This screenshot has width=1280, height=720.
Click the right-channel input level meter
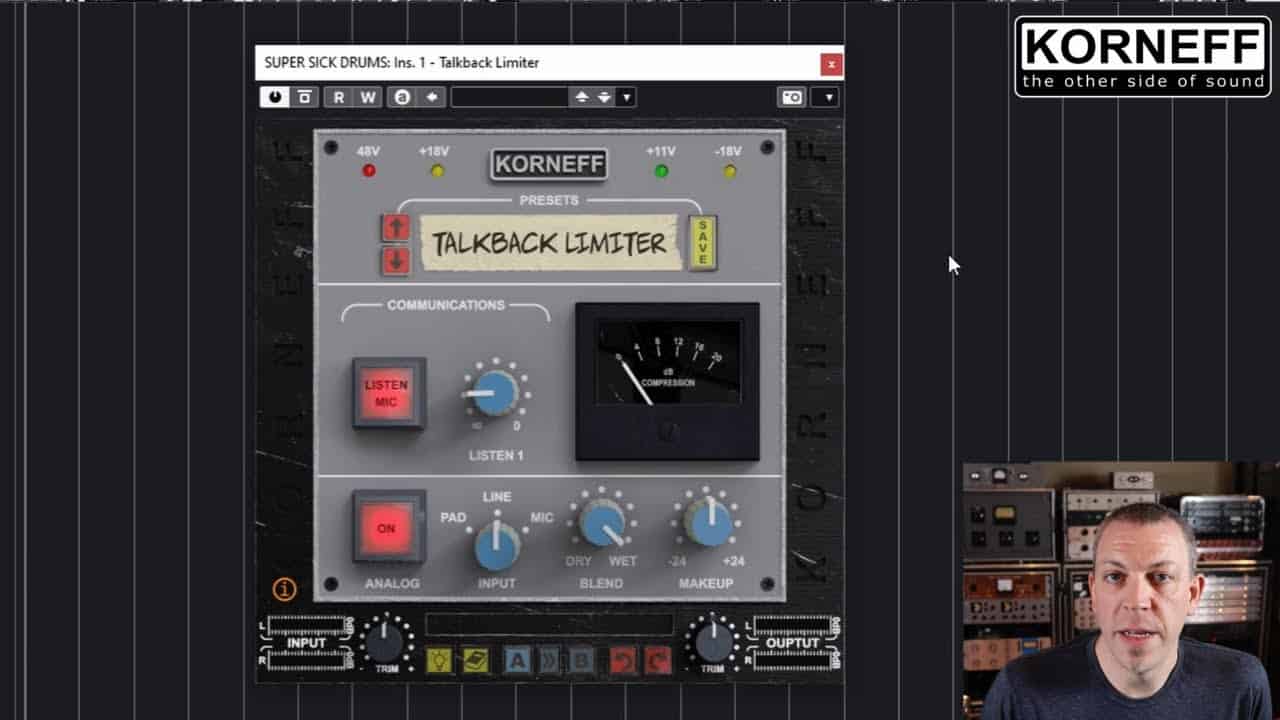(x=306, y=660)
